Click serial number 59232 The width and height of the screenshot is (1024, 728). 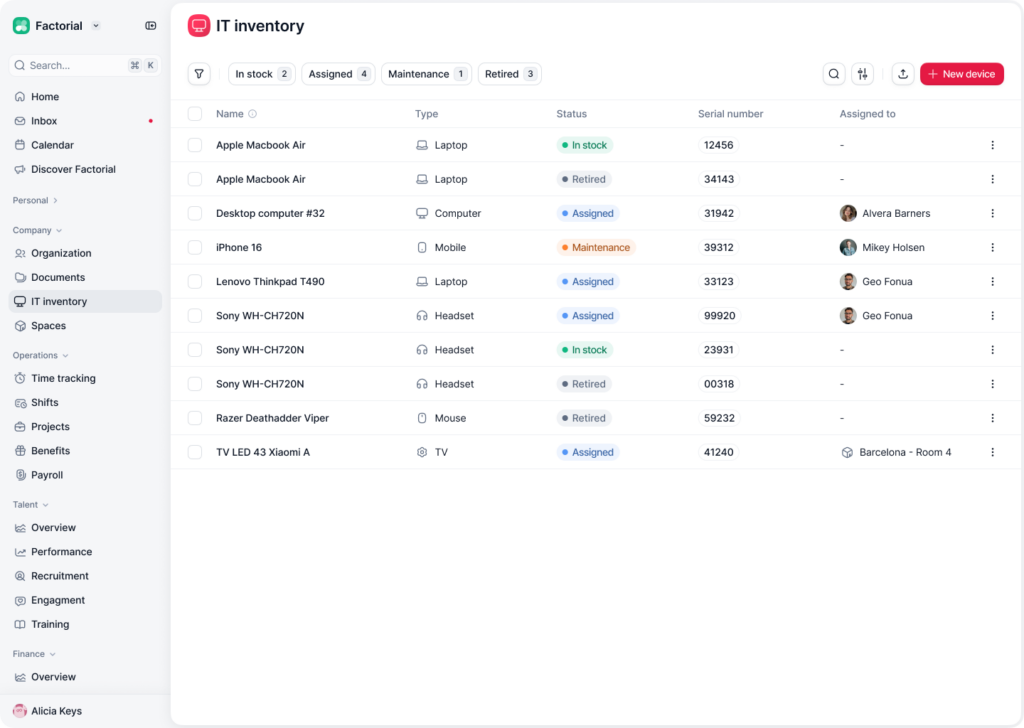tap(719, 418)
